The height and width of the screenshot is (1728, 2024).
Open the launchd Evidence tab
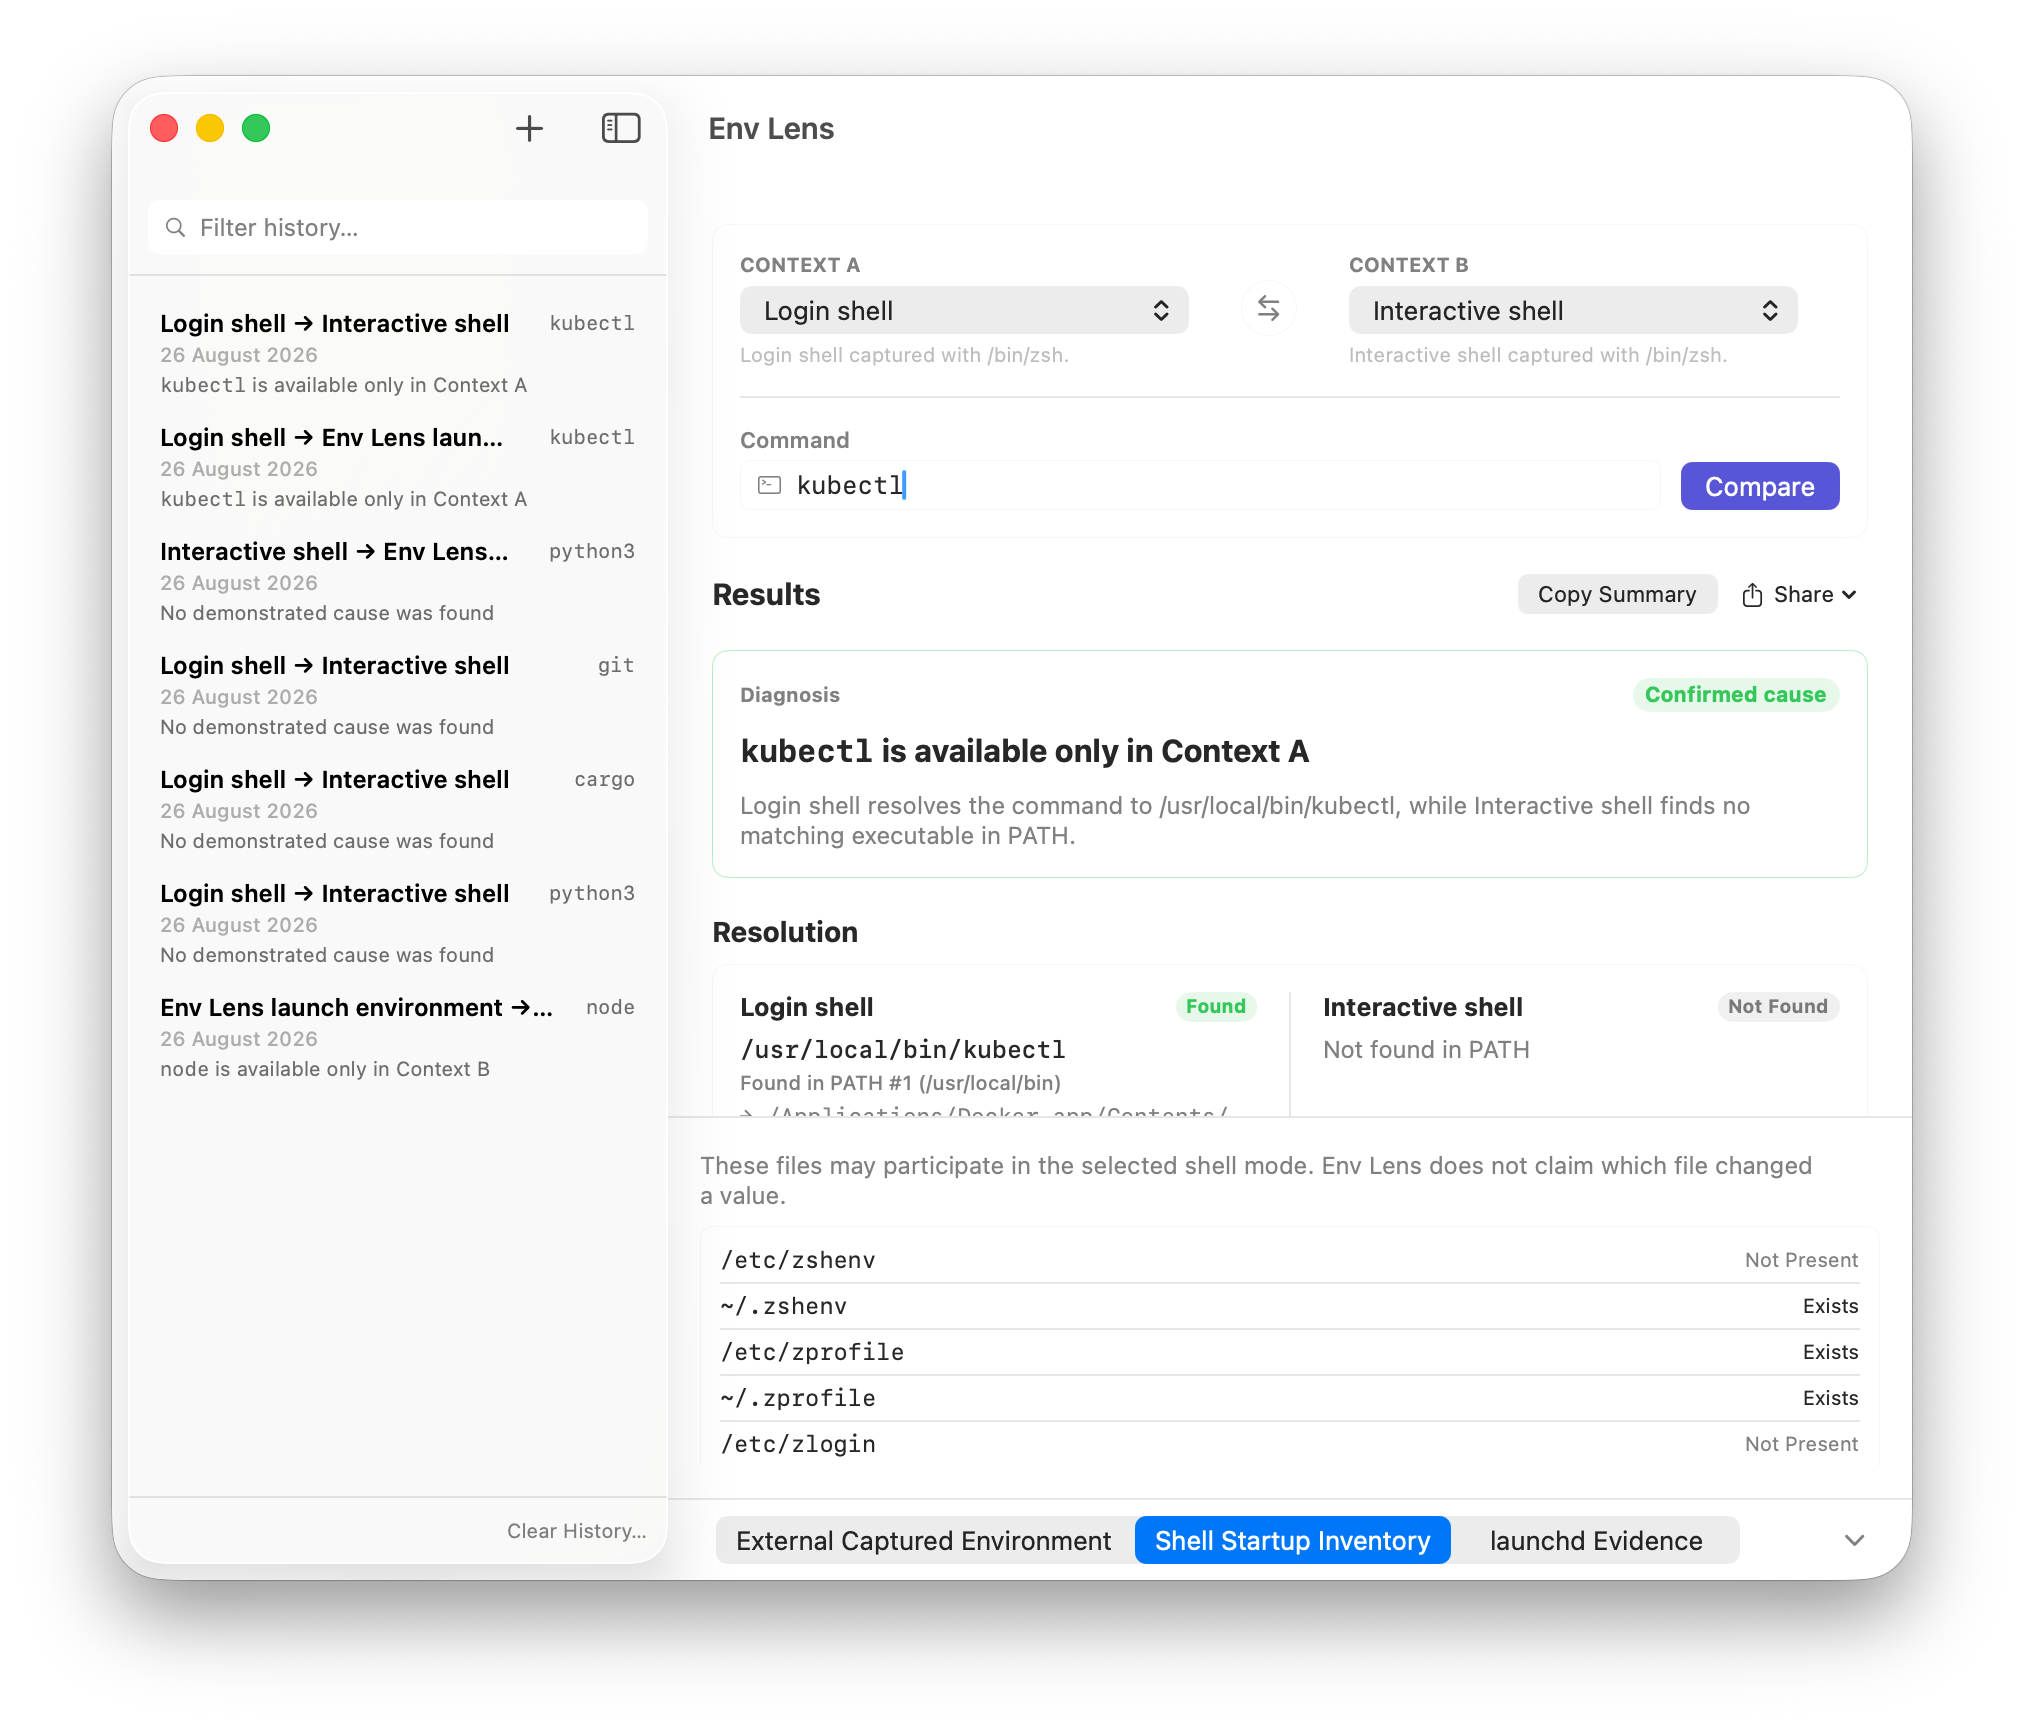[1595, 1540]
